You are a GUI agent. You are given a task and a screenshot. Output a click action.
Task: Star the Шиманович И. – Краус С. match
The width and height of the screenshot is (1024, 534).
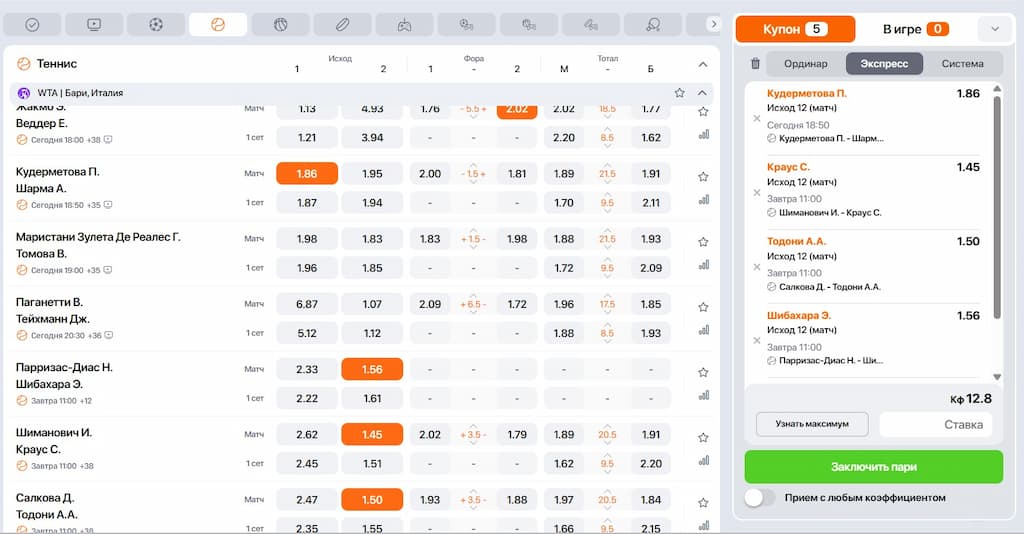(x=703, y=437)
